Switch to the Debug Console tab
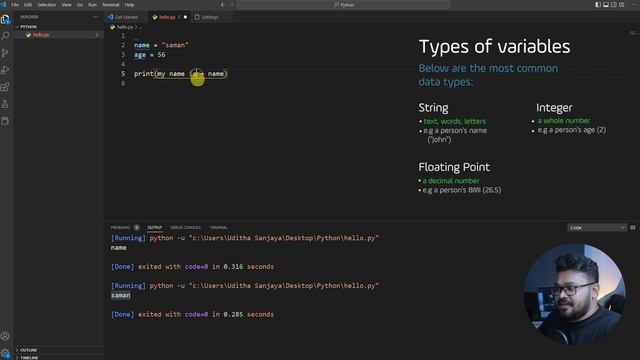640x360 pixels. (185, 227)
